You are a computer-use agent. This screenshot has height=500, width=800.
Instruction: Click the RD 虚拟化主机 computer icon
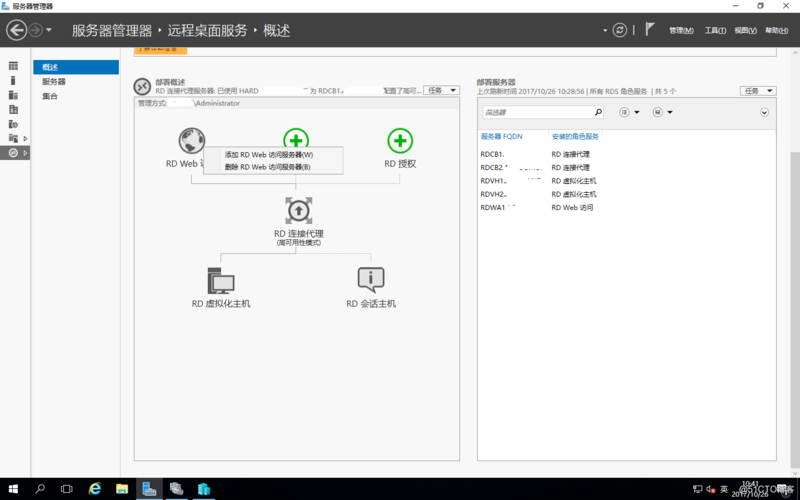tap(221, 280)
